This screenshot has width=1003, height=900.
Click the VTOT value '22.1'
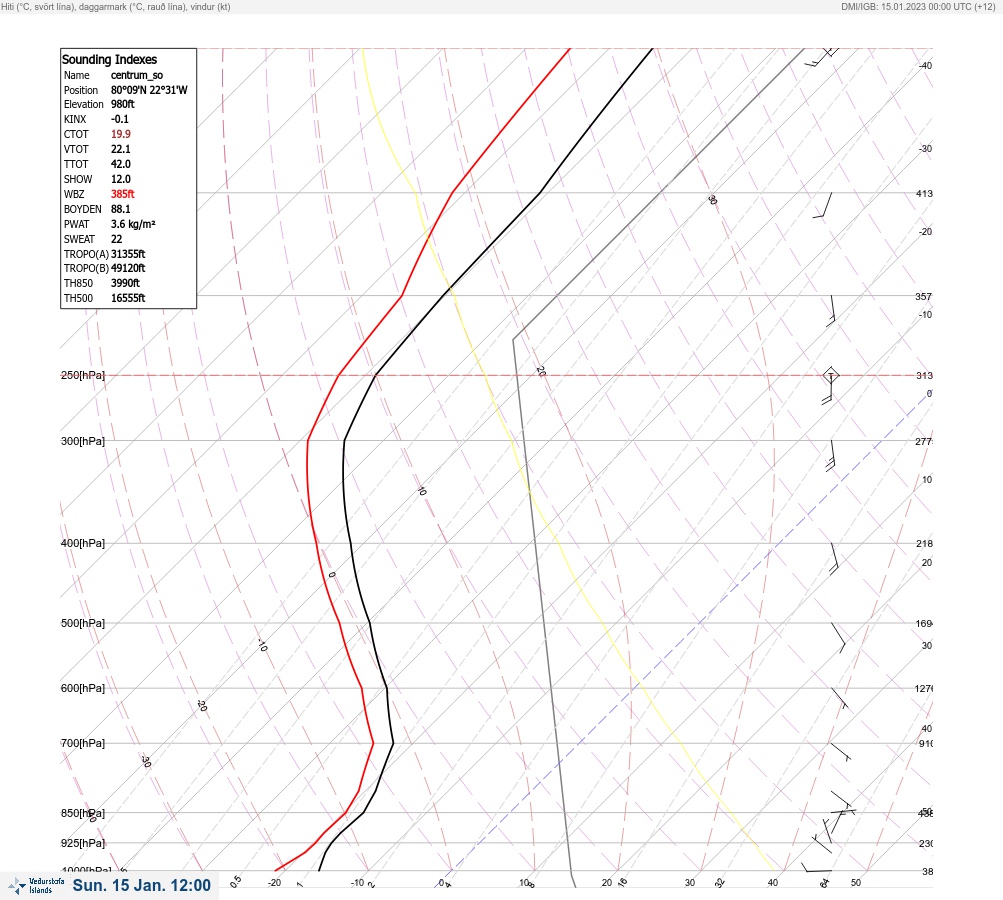click(x=121, y=149)
